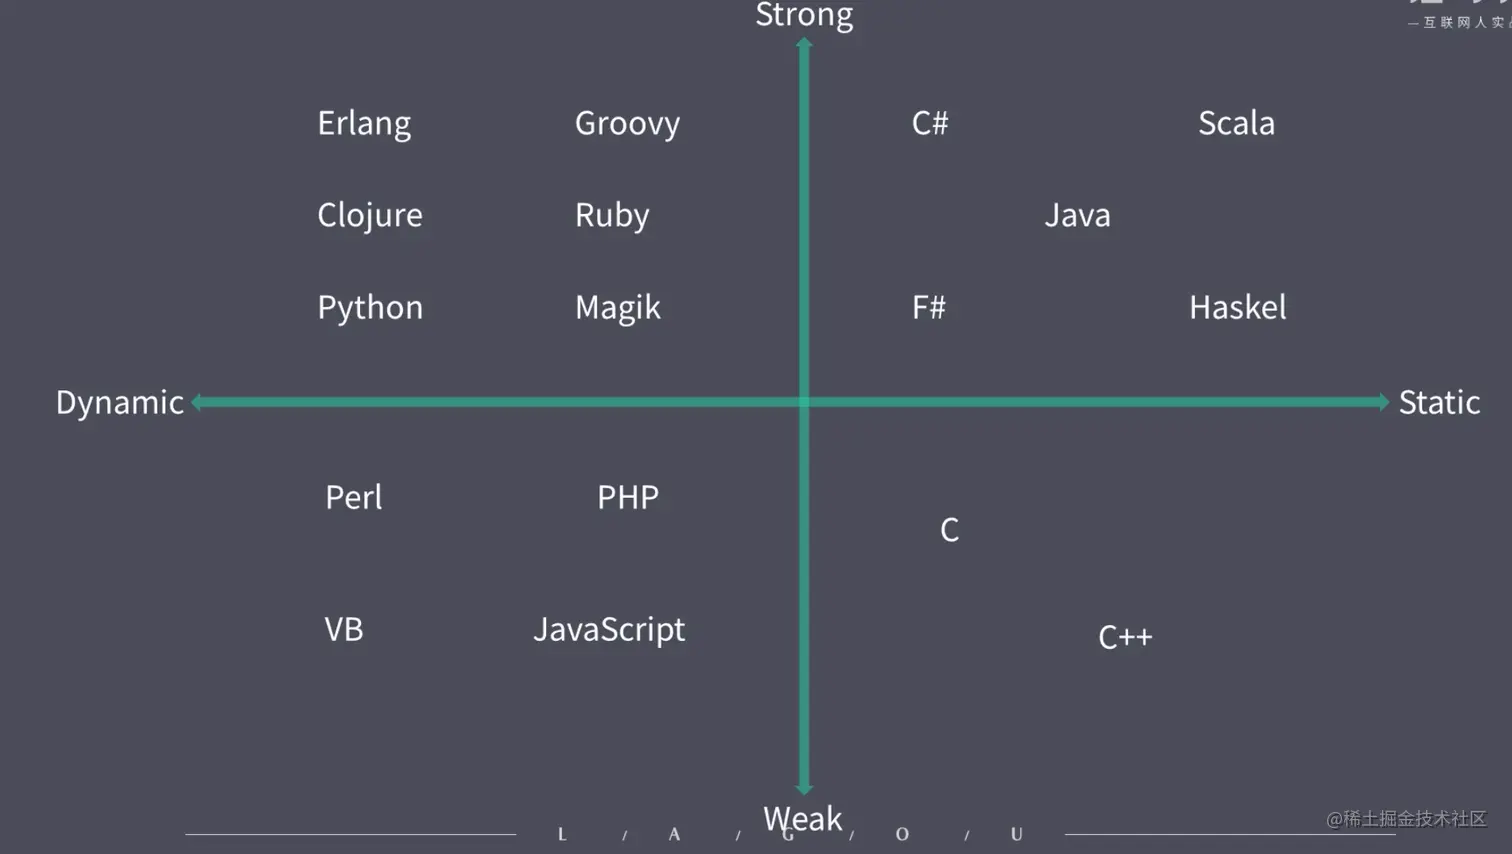Select the Perl label

click(353, 497)
